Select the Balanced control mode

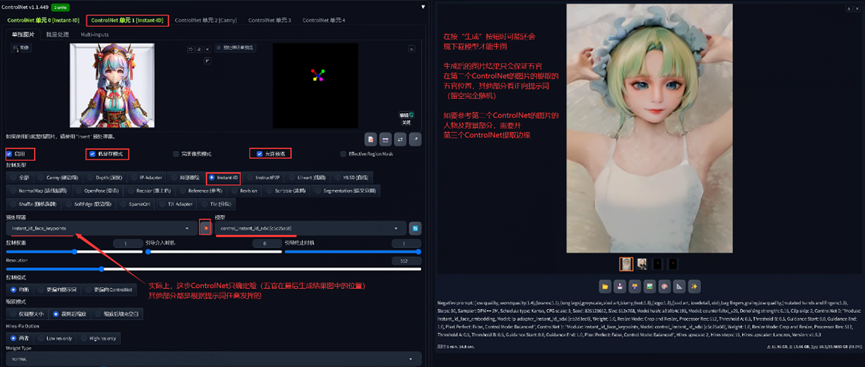19,290
